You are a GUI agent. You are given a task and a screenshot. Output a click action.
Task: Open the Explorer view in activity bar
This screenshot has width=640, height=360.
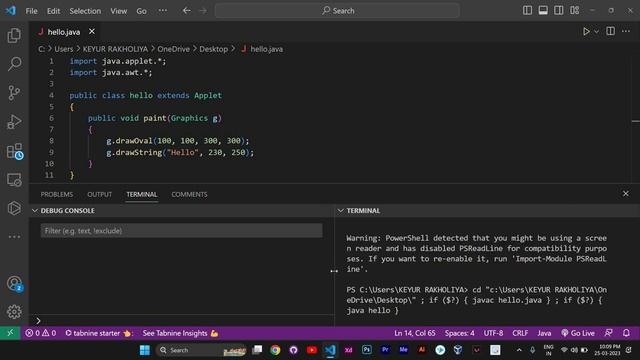click(x=14, y=36)
